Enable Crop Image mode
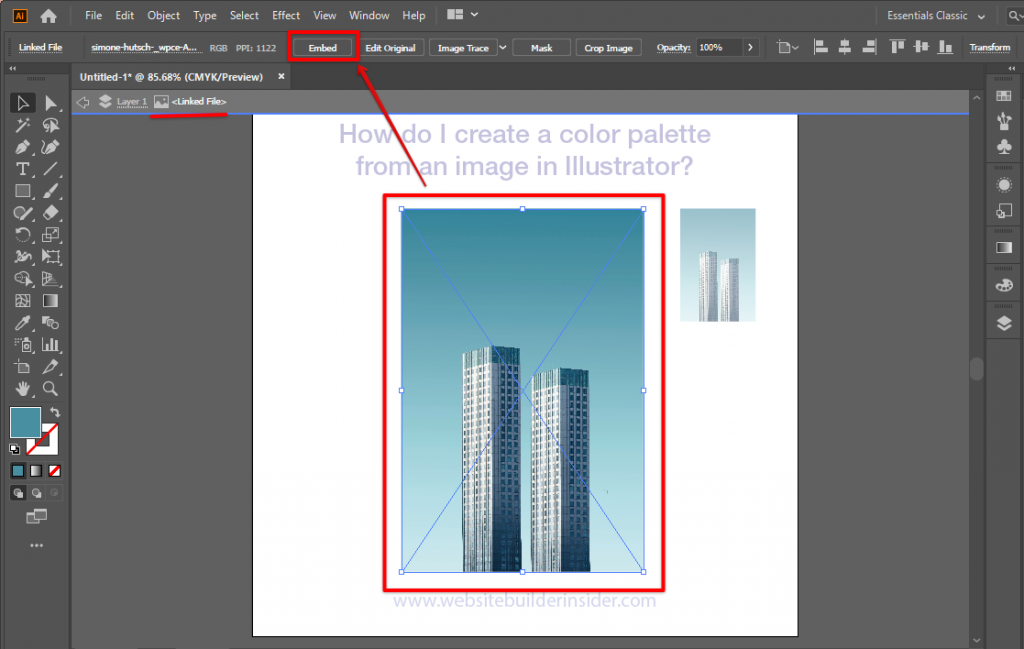 click(x=608, y=46)
